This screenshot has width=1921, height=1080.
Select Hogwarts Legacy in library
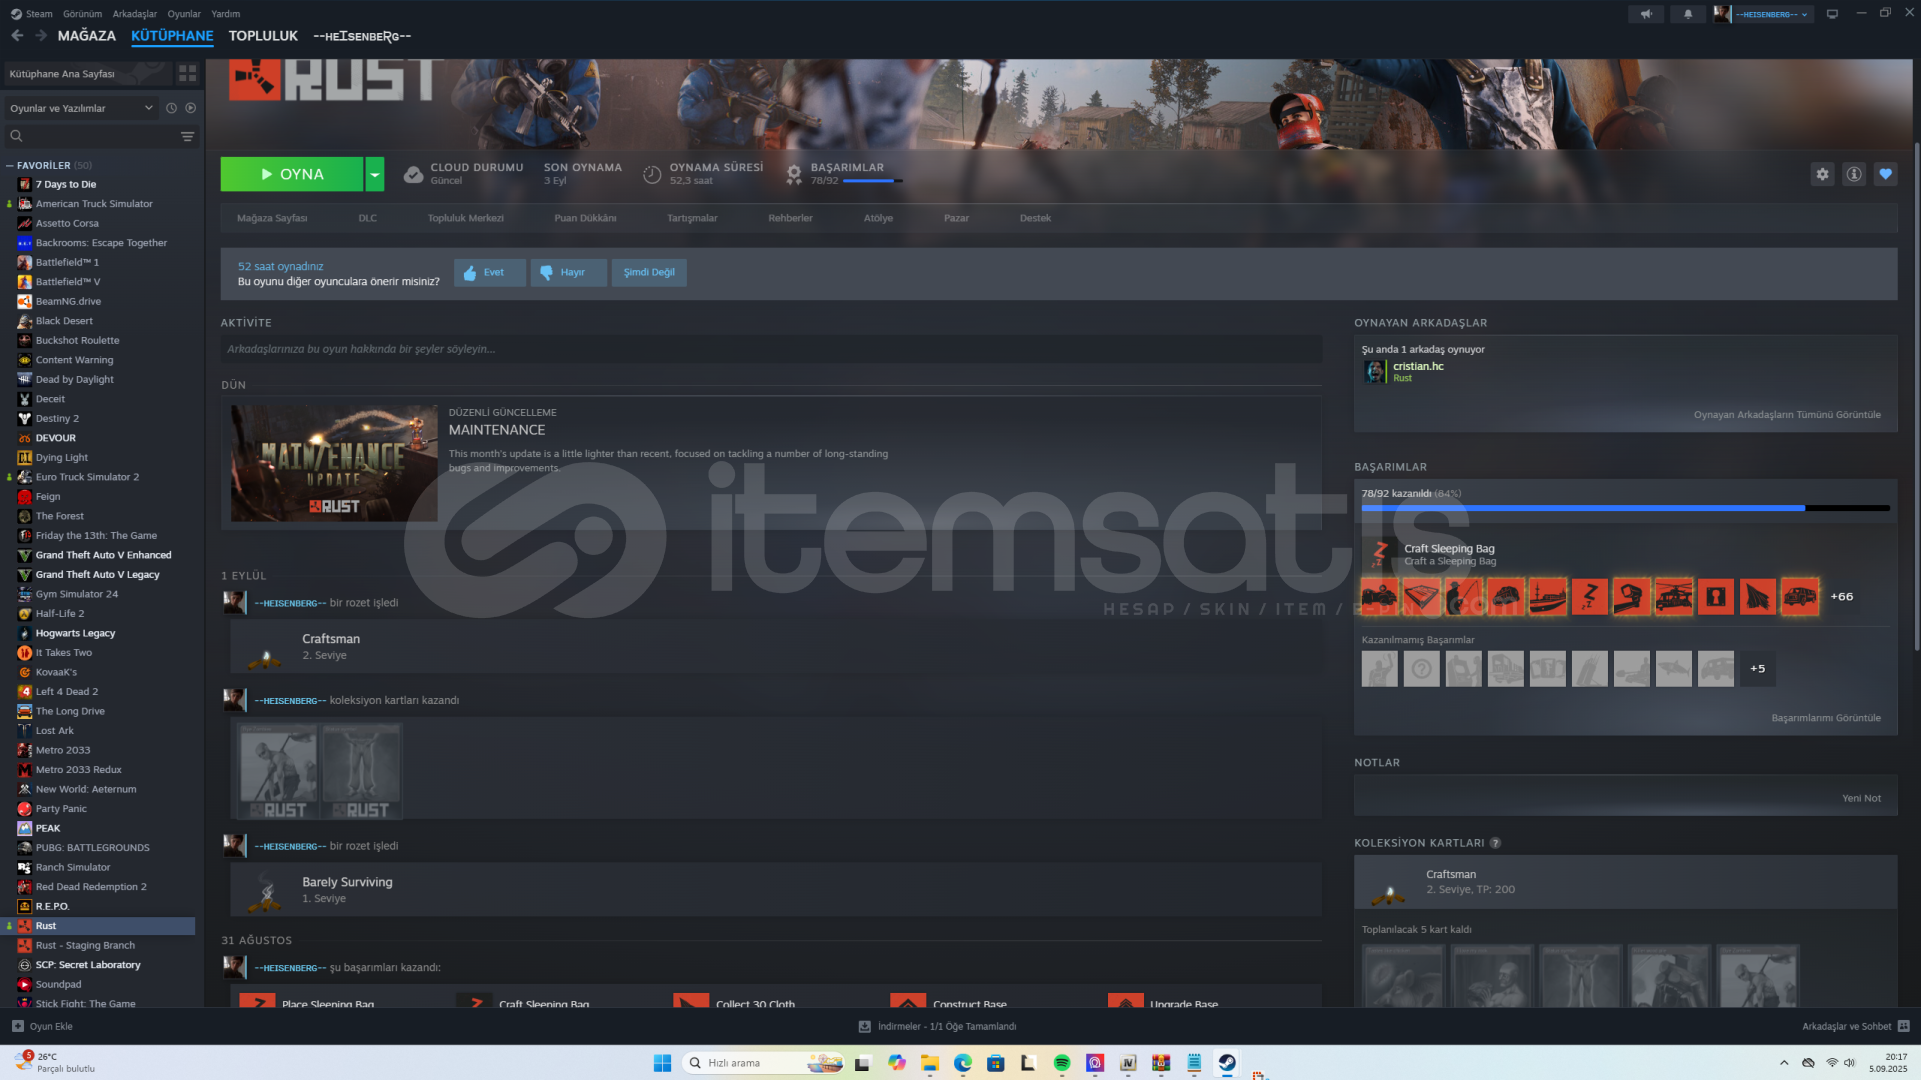pos(75,633)
